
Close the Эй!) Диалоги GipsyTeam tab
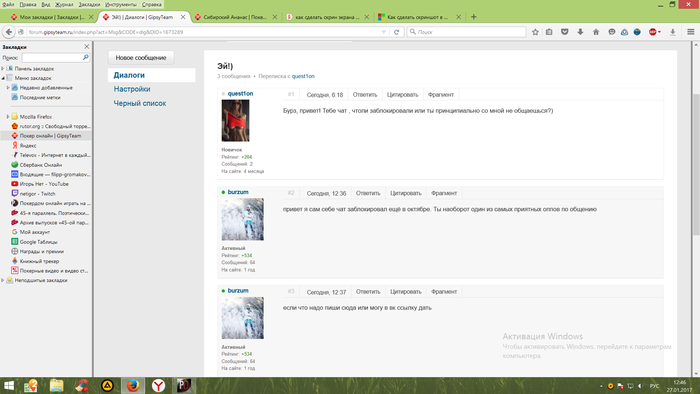tap(183, 17)
